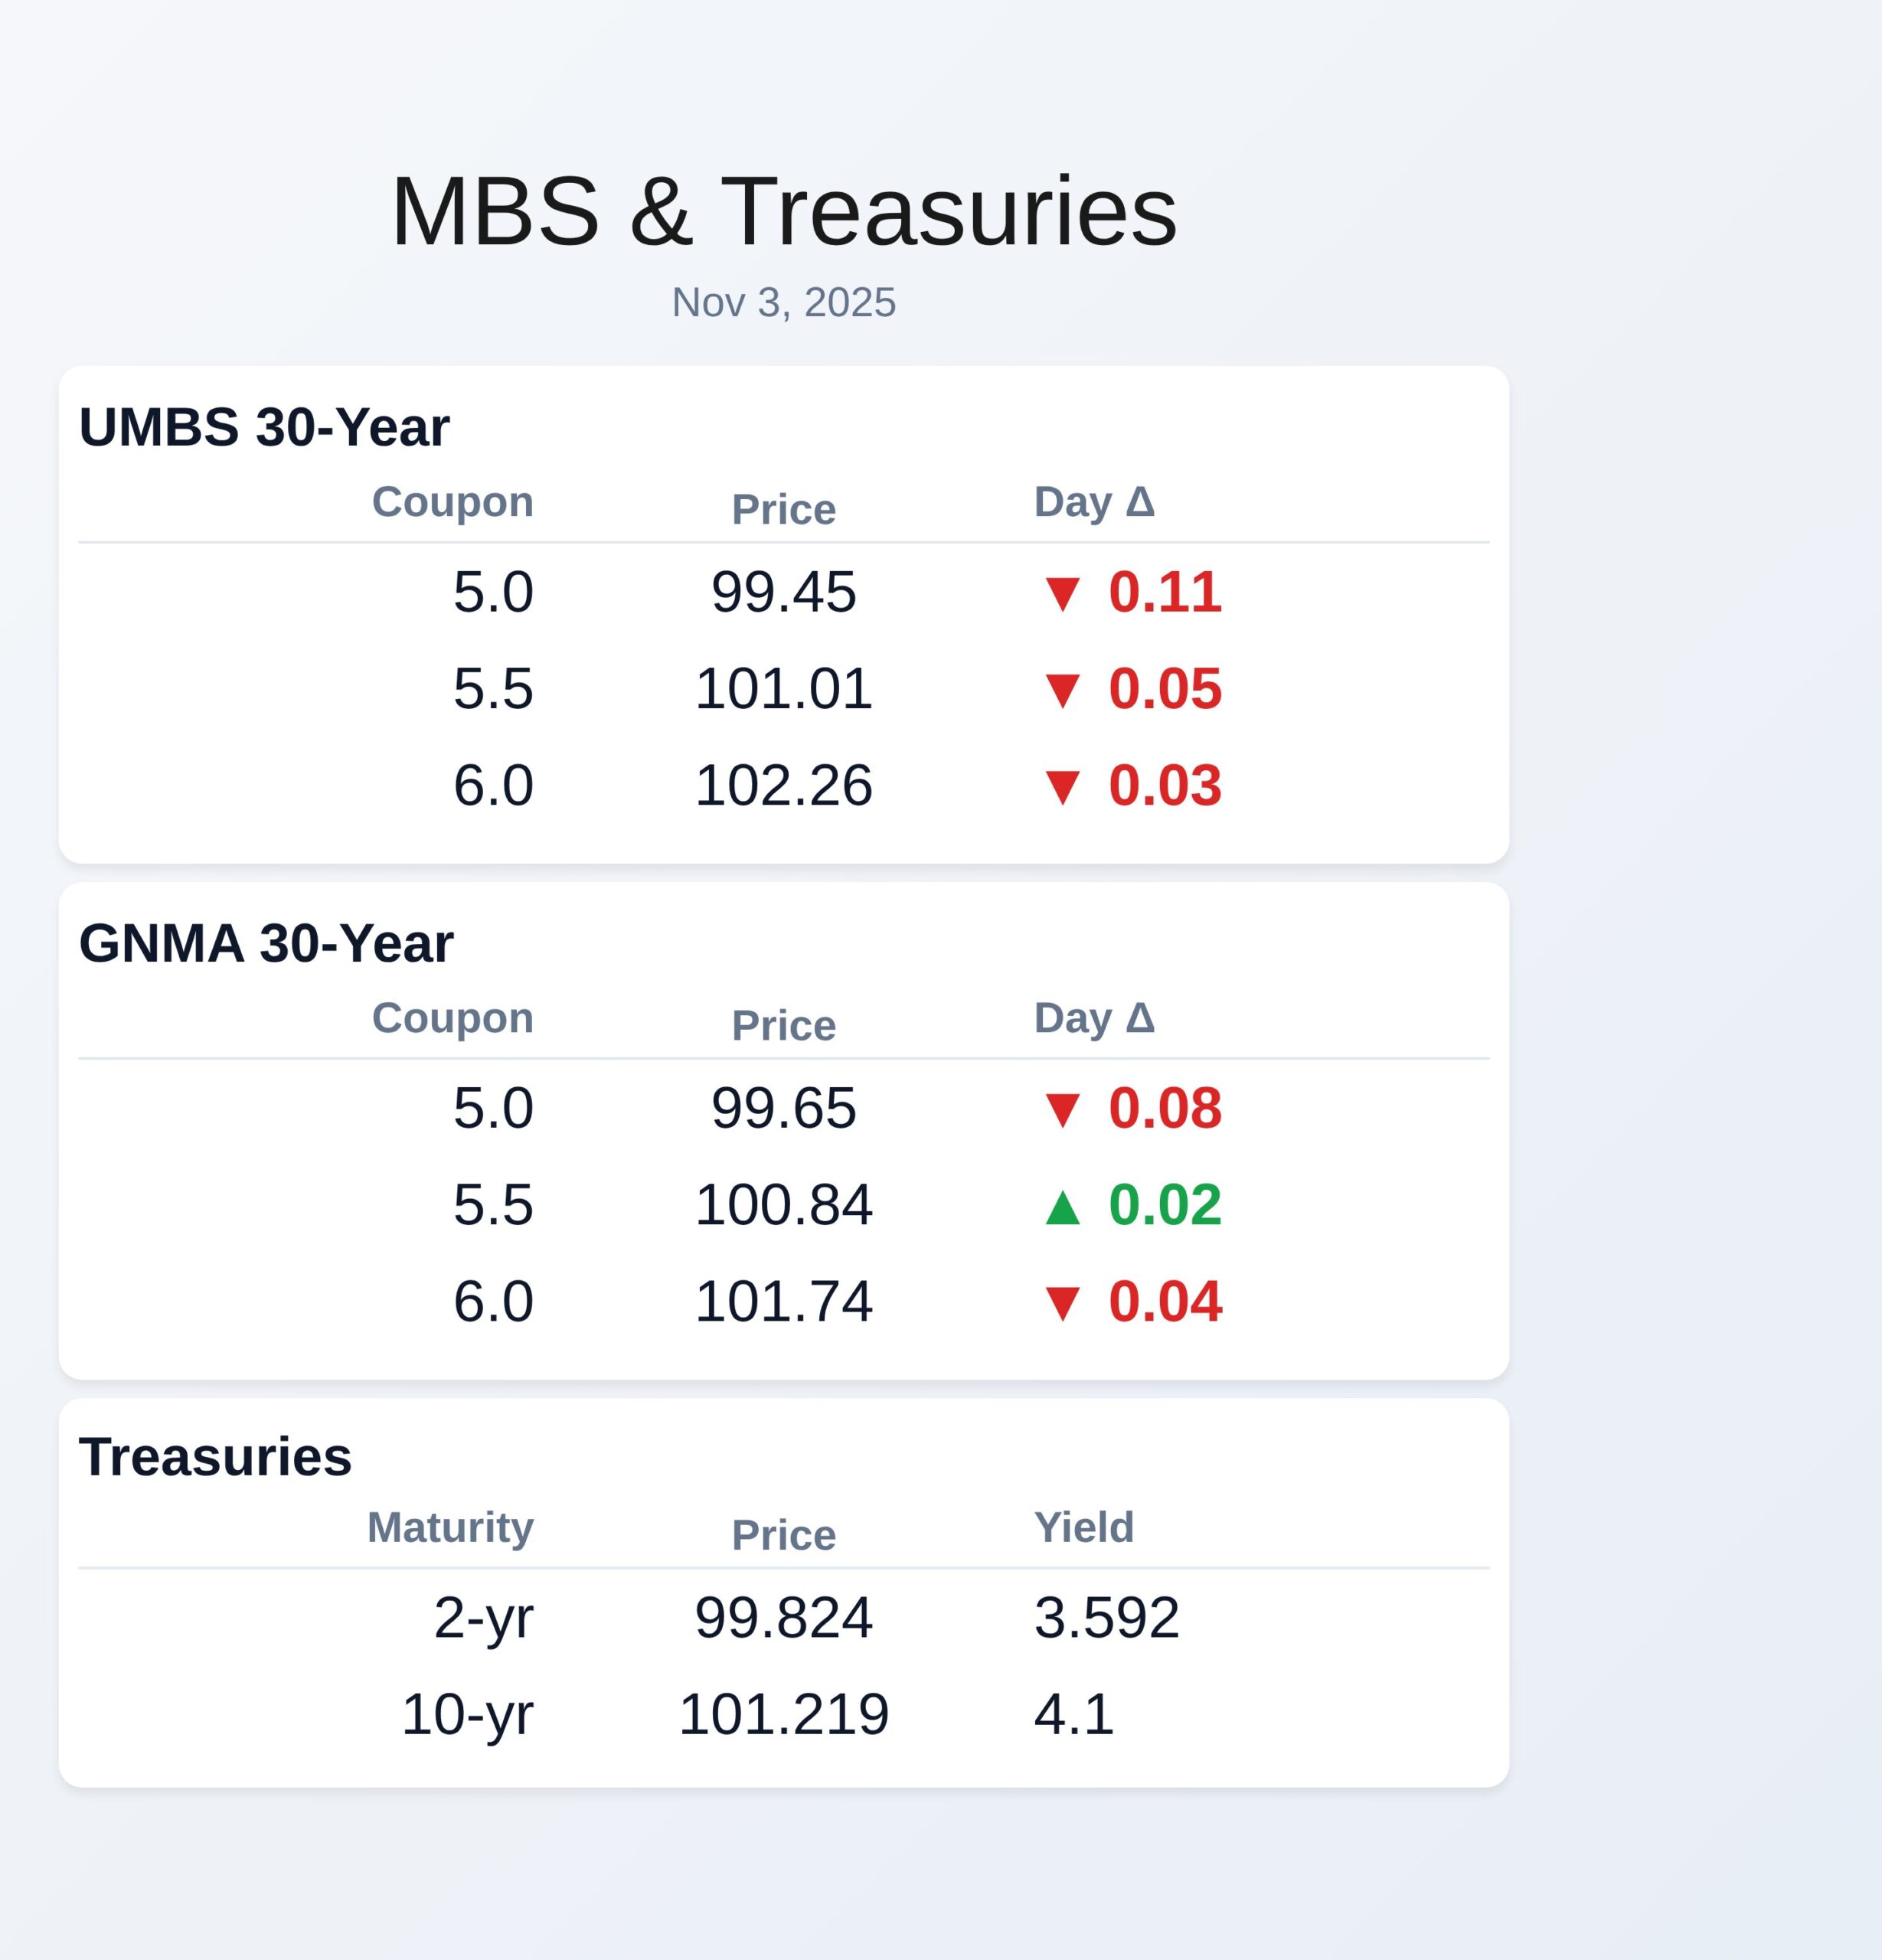Image resolution: width=1882 pixels, height=1960 pixels.
Task: Click the red down arrow beside 0.03
Action: [1061, 787]
